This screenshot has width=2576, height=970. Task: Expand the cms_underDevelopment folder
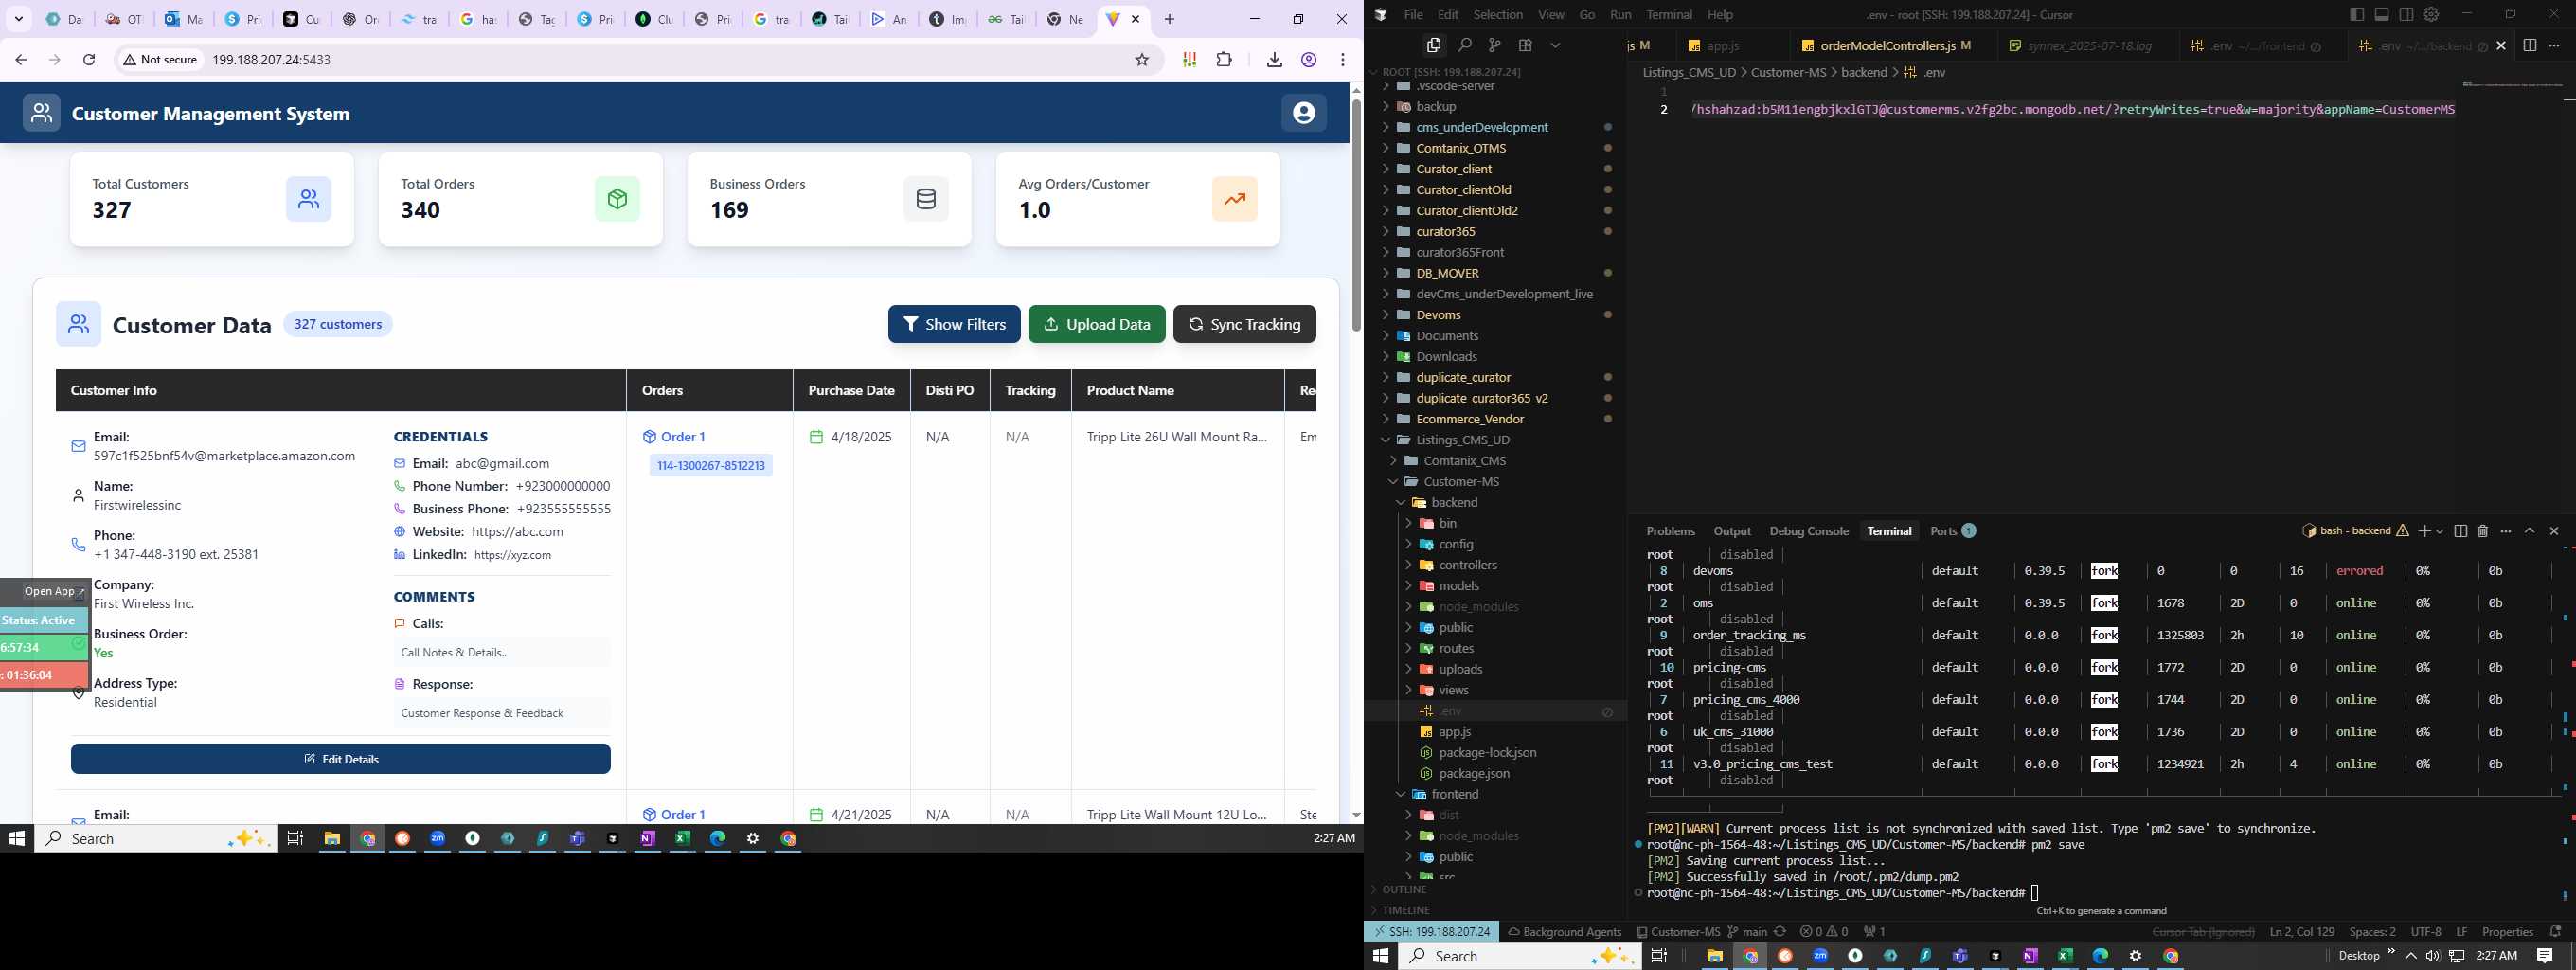[1496, 127]
